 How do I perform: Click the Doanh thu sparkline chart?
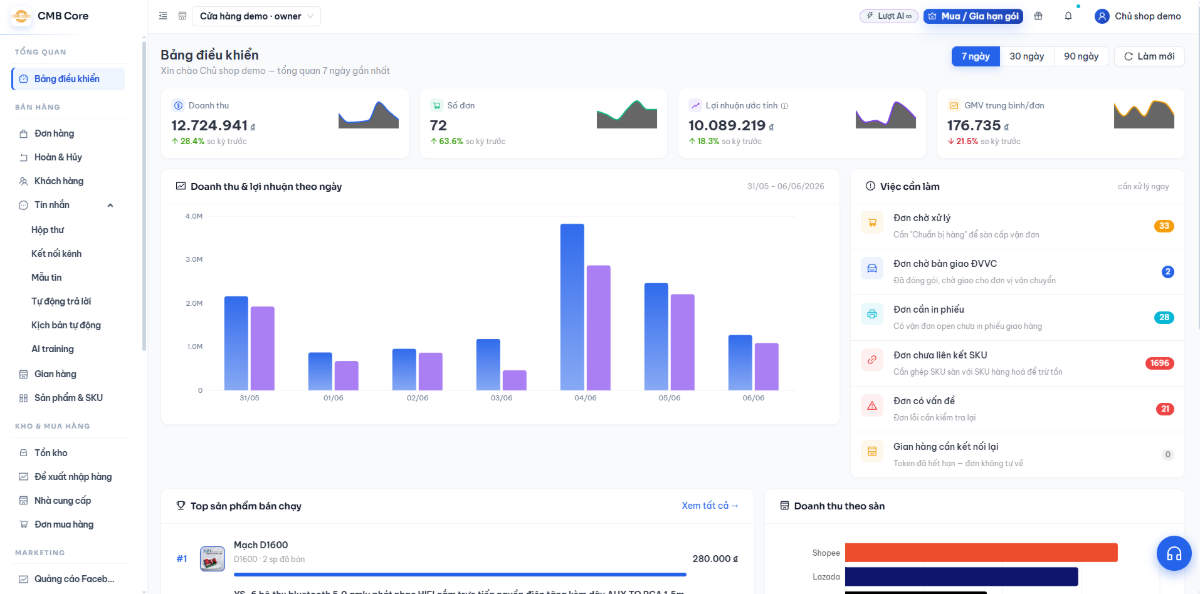pos(368,115)
